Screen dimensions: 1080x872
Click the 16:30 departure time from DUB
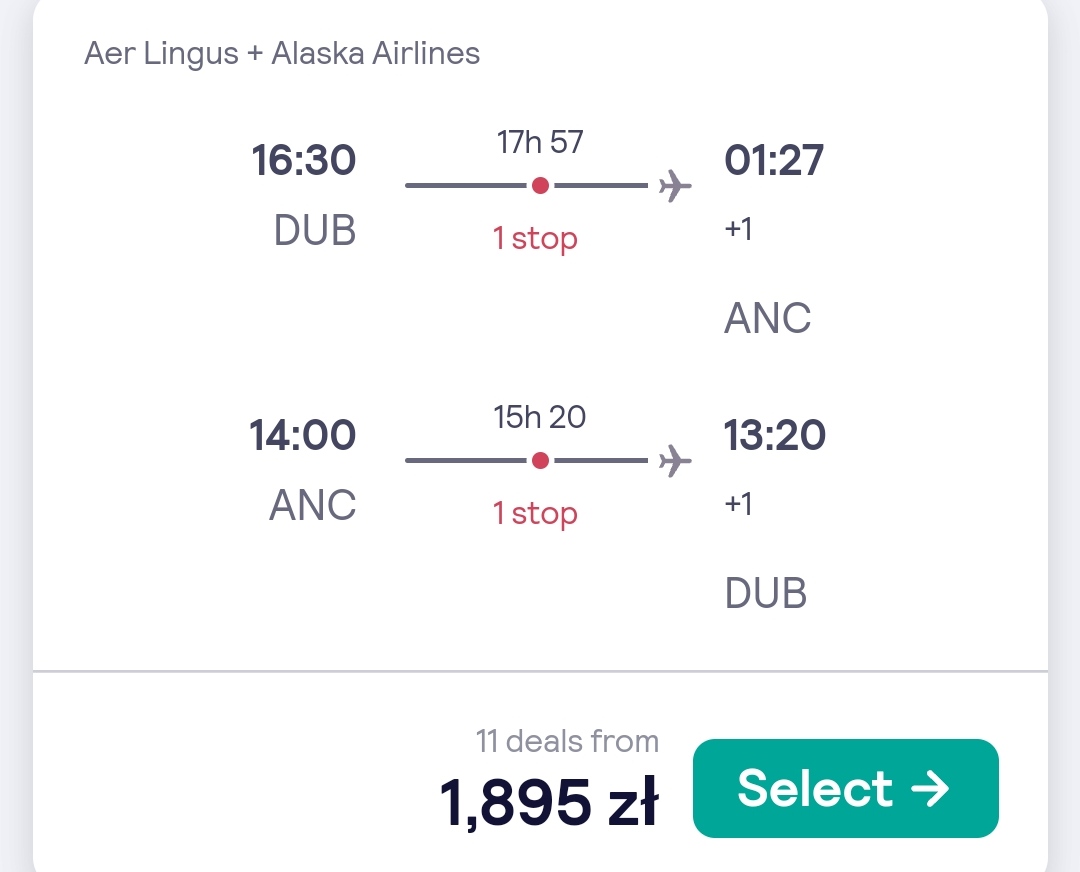tap(304, 160)
